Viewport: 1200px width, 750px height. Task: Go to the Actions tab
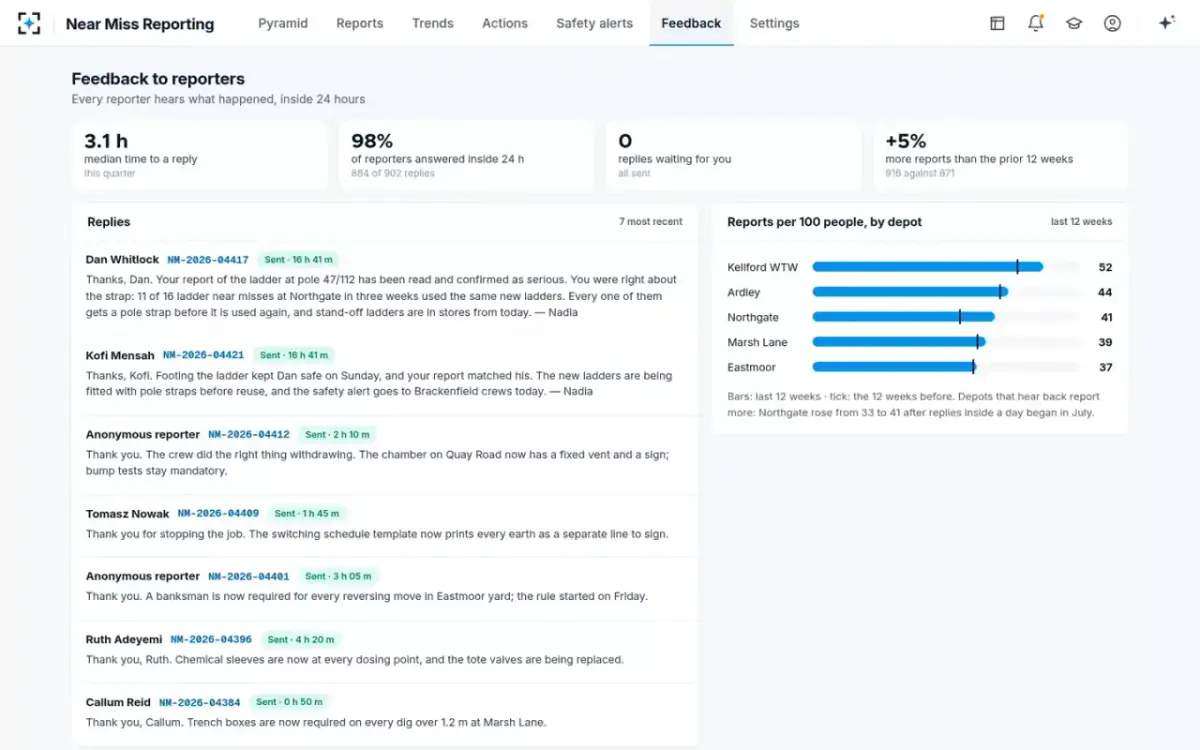(x=505, y=23)
